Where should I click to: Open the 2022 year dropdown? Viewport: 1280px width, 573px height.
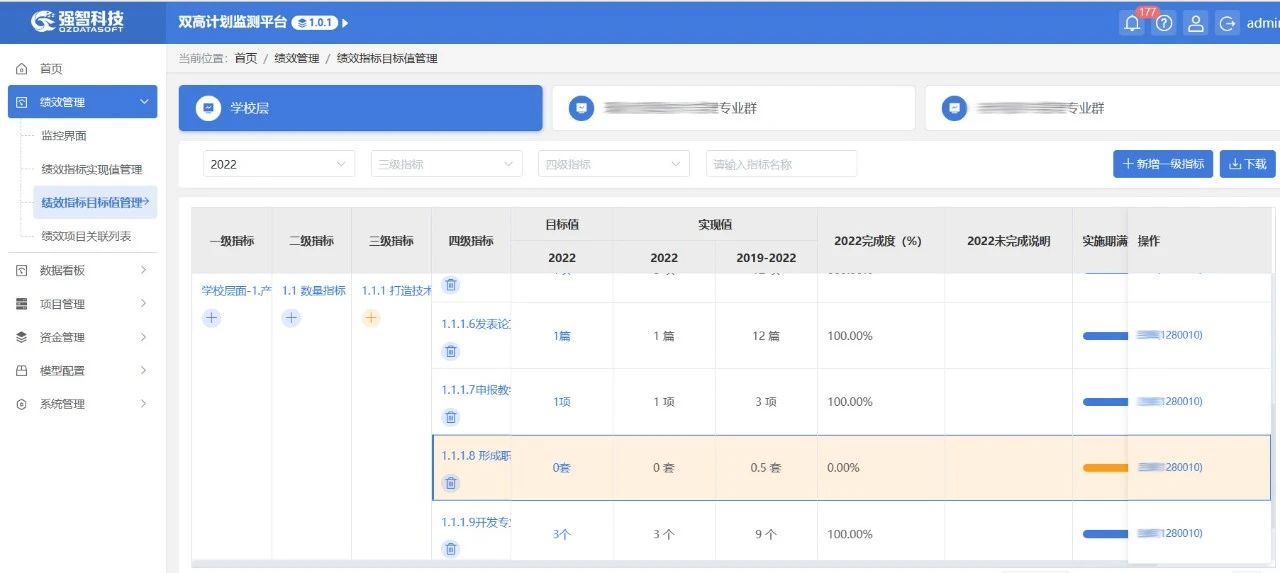pos(279,164)
